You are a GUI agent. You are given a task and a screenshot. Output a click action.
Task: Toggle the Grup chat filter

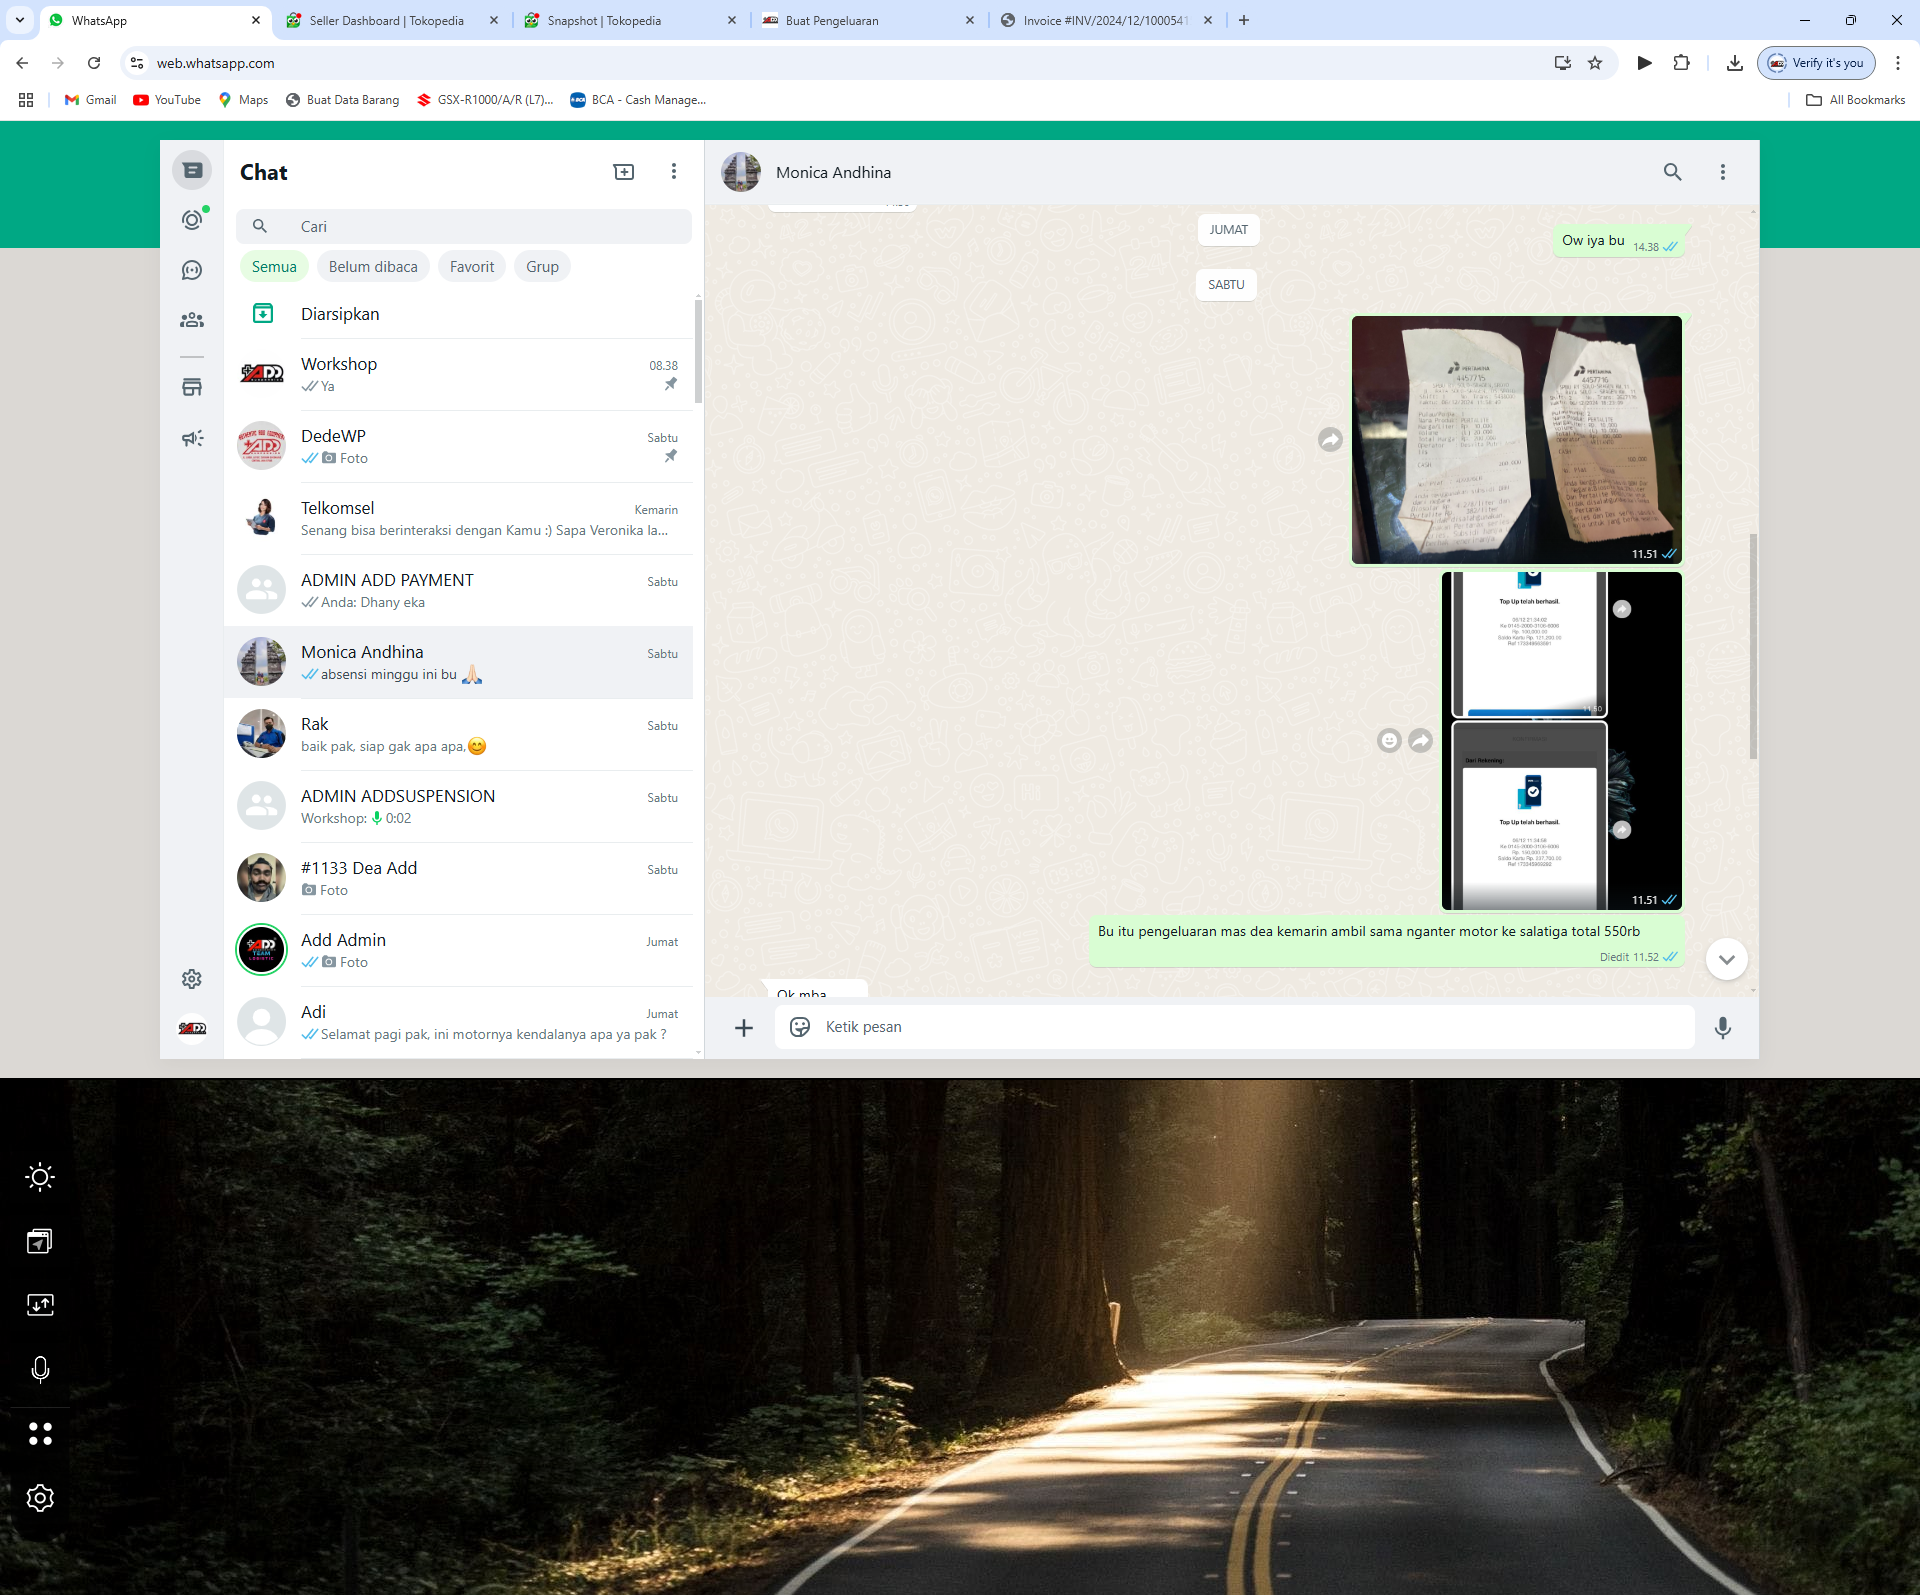[x=542, y=267]
